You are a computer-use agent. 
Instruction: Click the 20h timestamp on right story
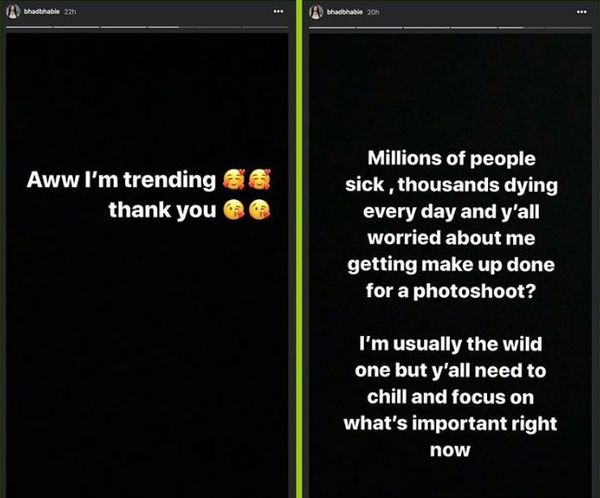pyautogui.click(x=373, y=12)
